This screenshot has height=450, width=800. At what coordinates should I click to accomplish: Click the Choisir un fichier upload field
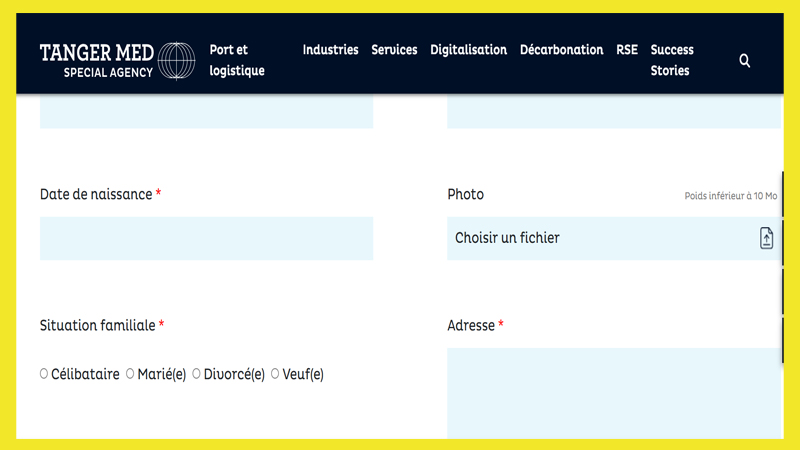[x=614, y=238]
